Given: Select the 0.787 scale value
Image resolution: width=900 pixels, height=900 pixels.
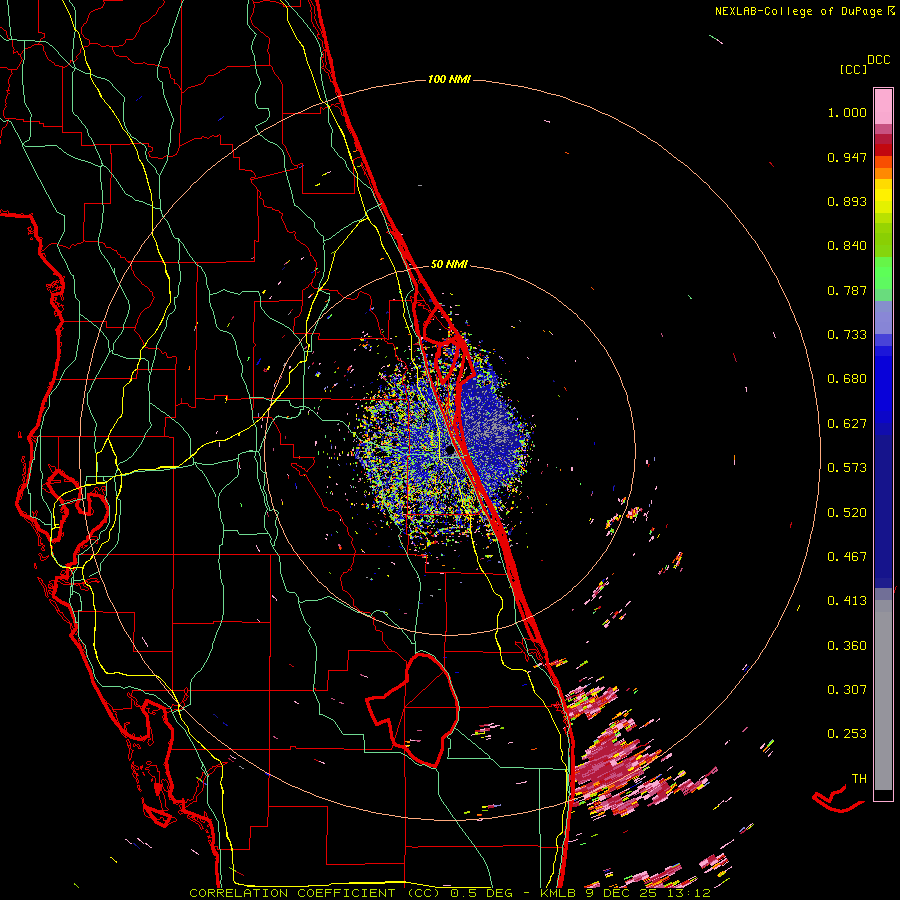Looking at the screenshot, I should point(847,290).
